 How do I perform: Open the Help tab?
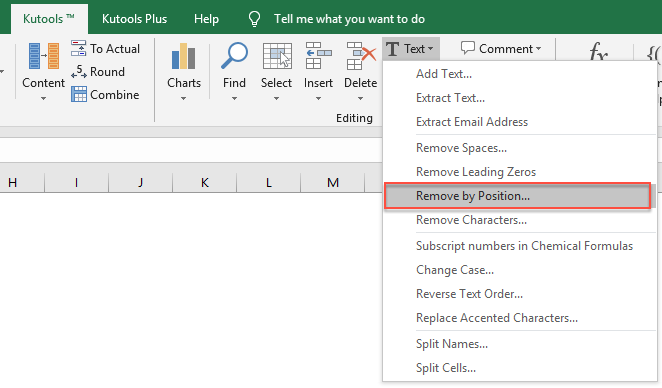coord(206,19)
